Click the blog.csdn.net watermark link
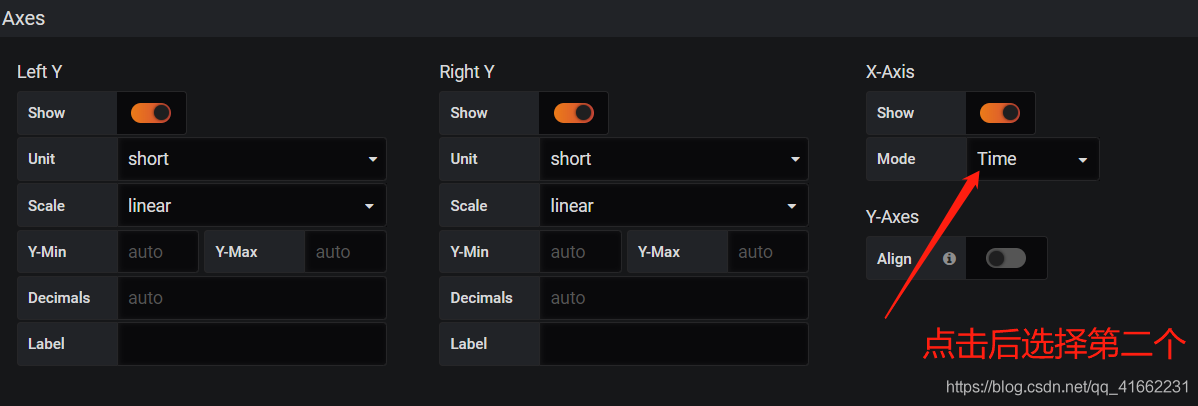1198x406 pixels. pyautogui.click(x=1067, y=386)
